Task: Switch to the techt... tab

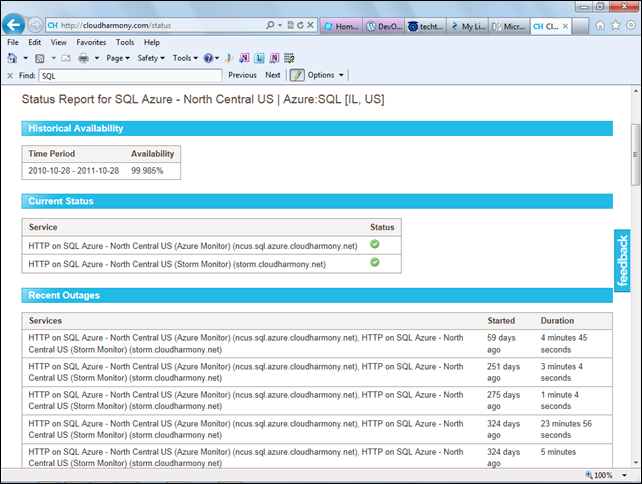Action: tap(426, 26)
